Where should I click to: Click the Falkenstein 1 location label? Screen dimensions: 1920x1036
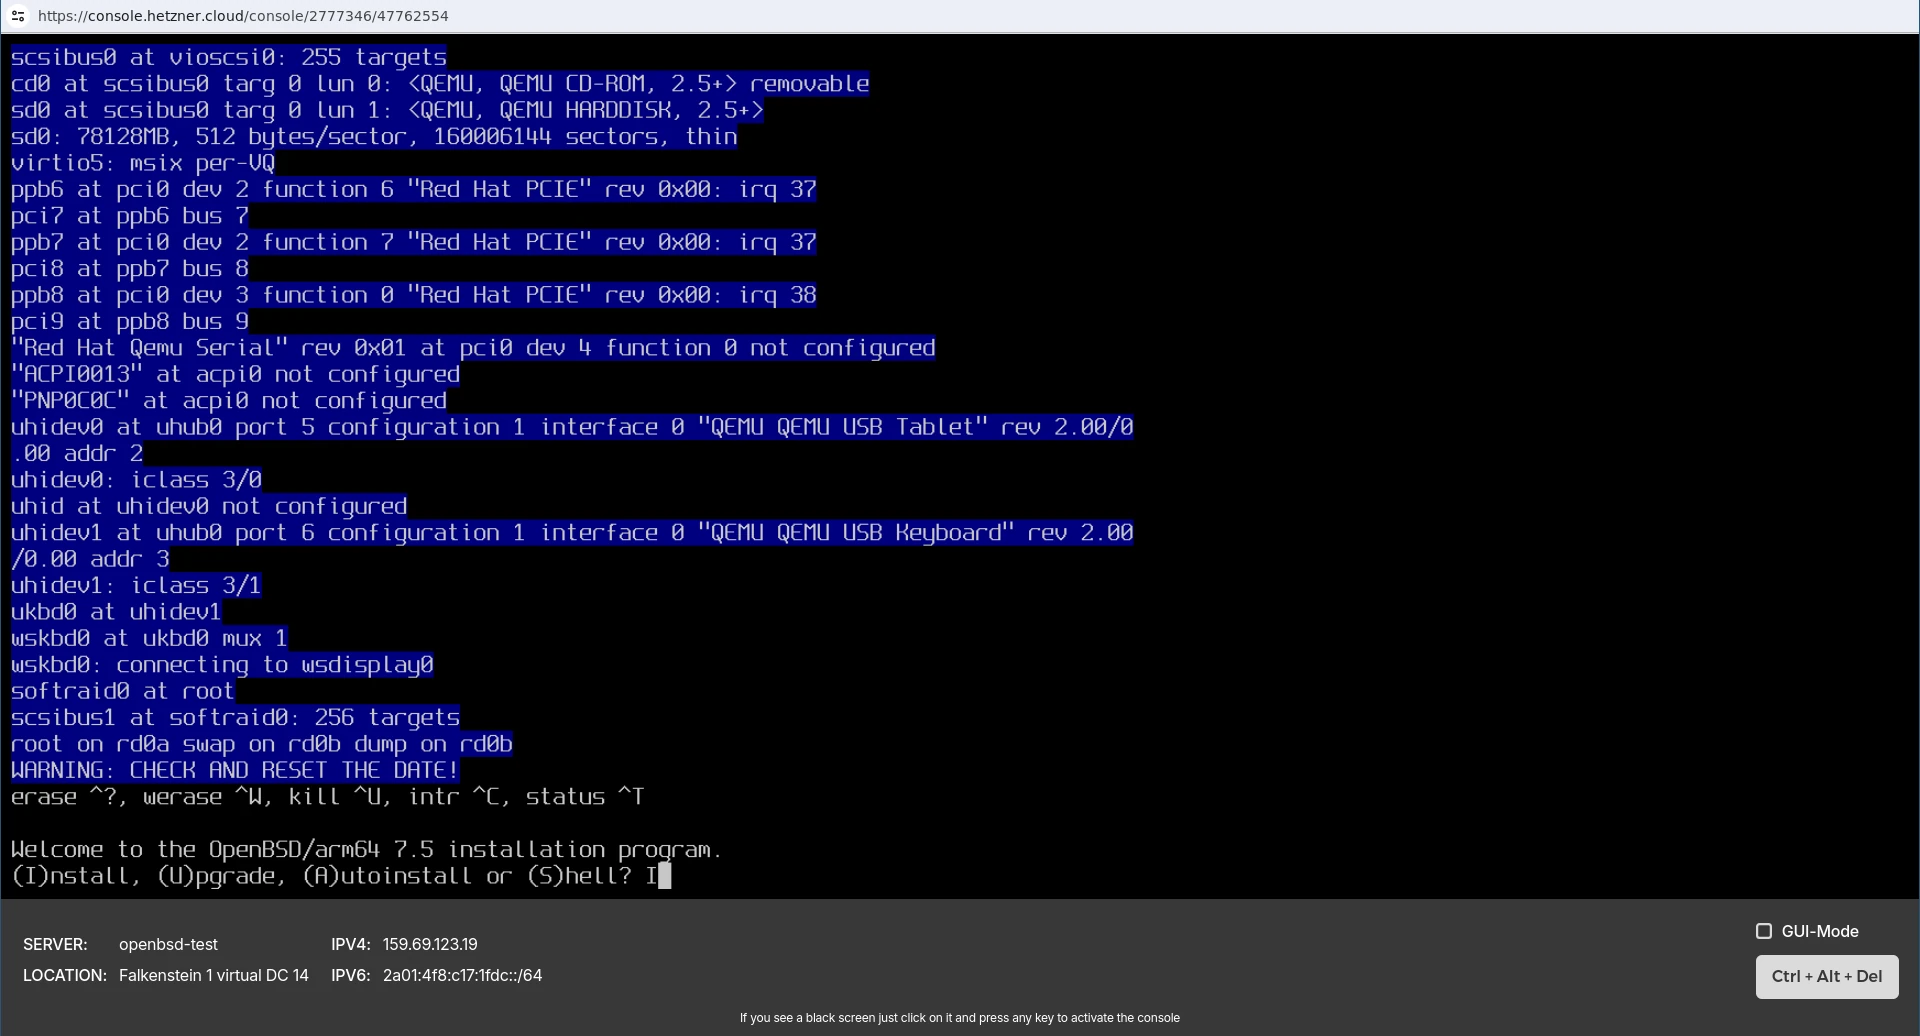213,975
